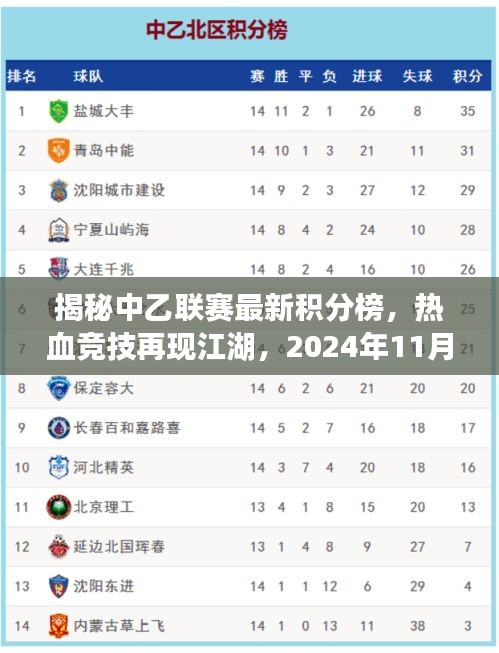The height and width of the screenshot is (653, 499).
Task: Click the 河北精英 team crest
Action: point(59,467)
